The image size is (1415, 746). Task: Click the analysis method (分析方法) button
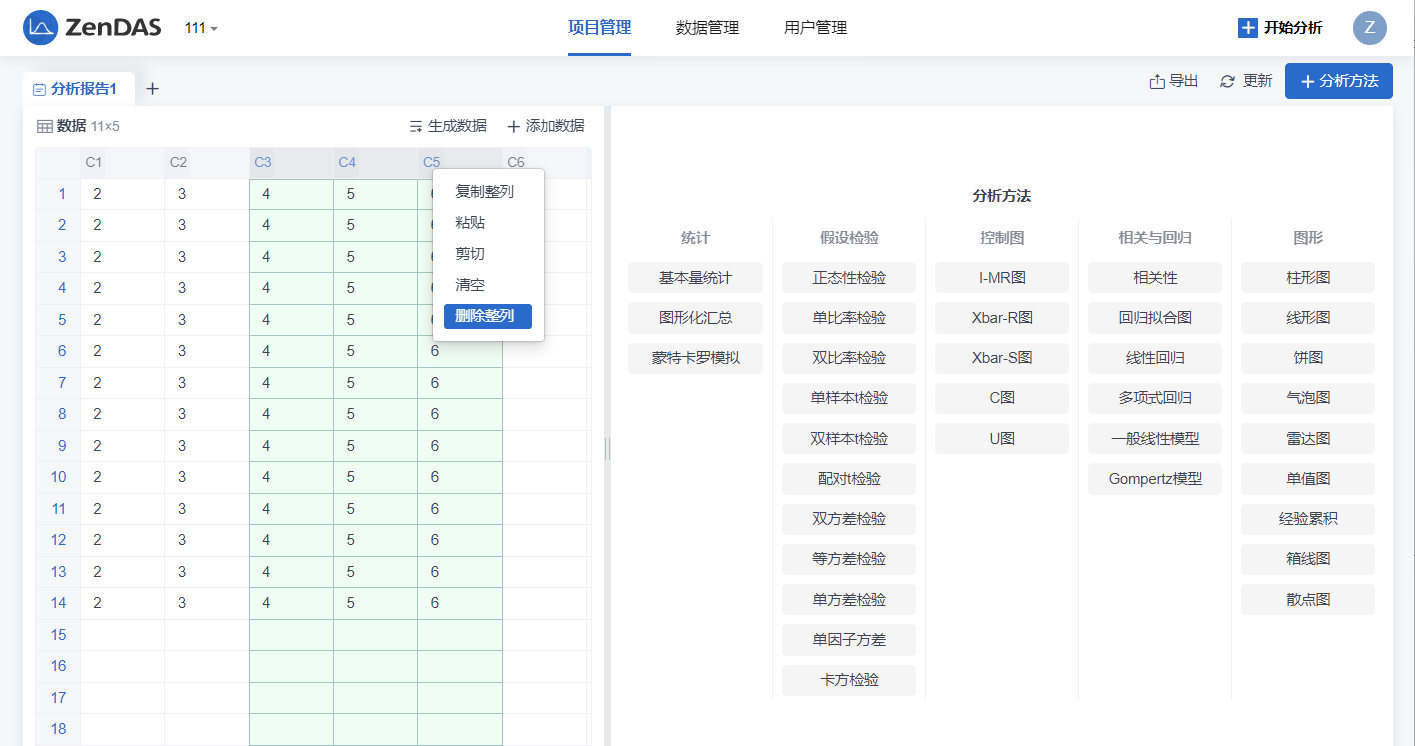tap(1338, 81)
